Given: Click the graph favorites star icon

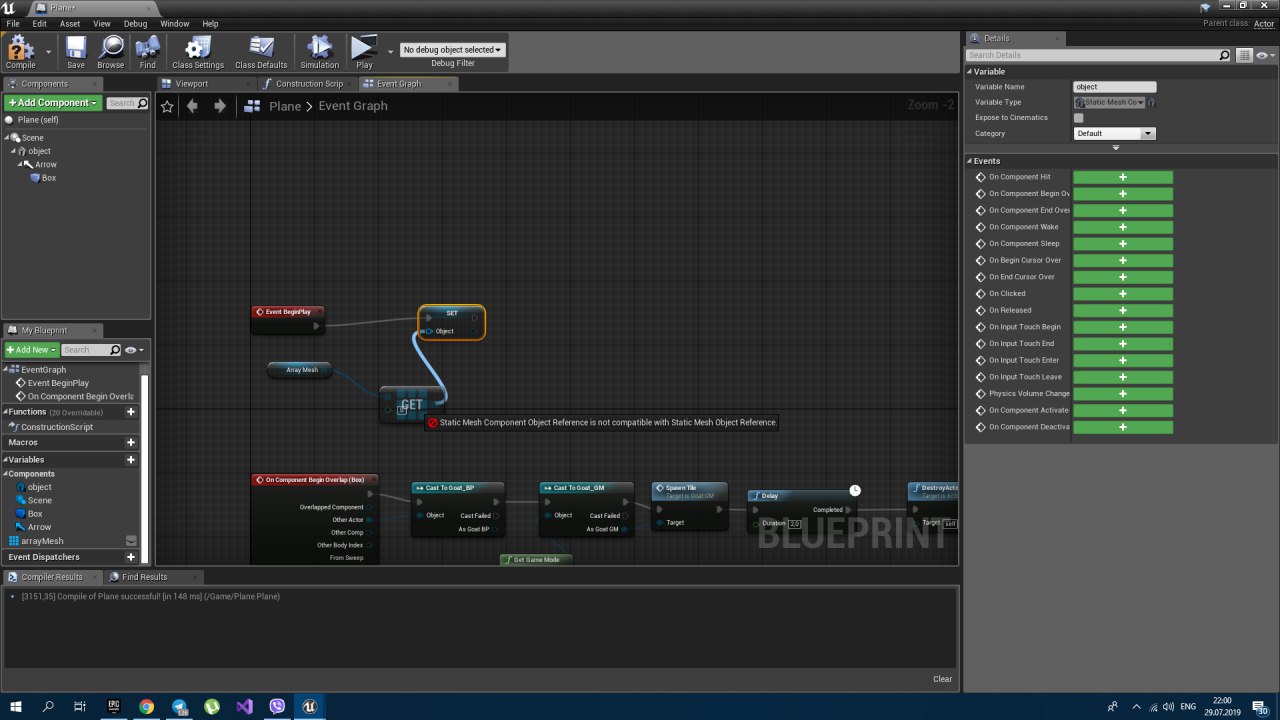Looking at the screenshot, I should click(167, 106).
